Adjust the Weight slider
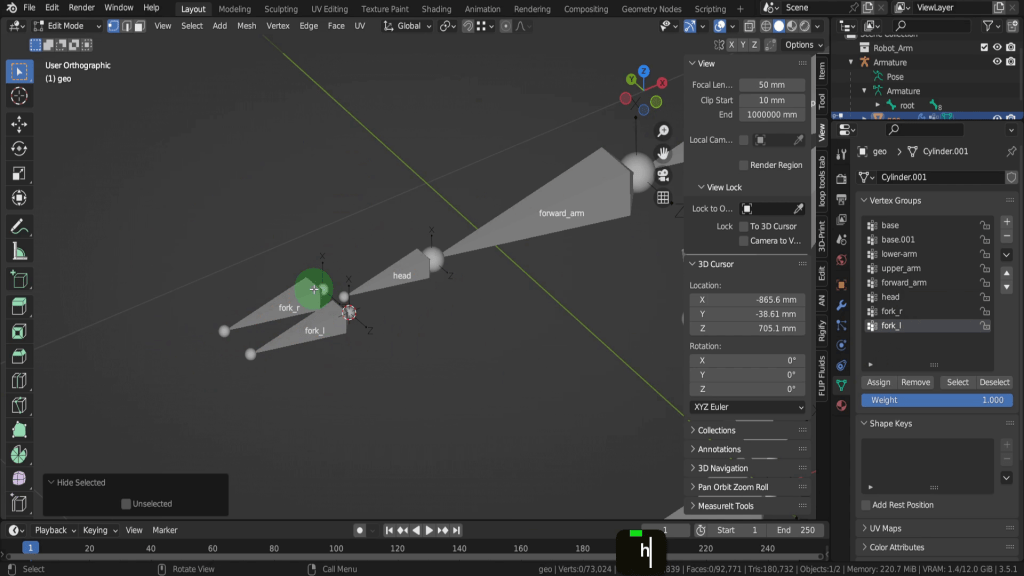The image size is (1024, 576). click(x=937, y=400)
